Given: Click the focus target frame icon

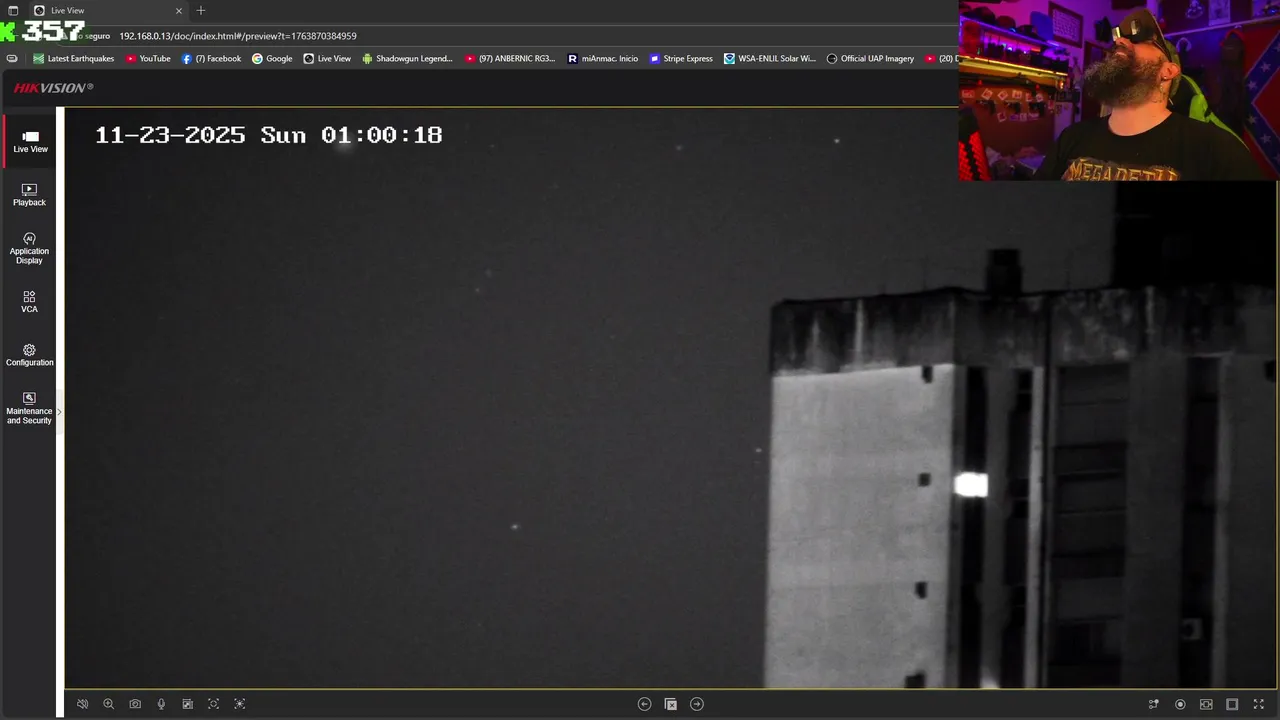Looking at the screenshot, I should click(x=213, y=704).
